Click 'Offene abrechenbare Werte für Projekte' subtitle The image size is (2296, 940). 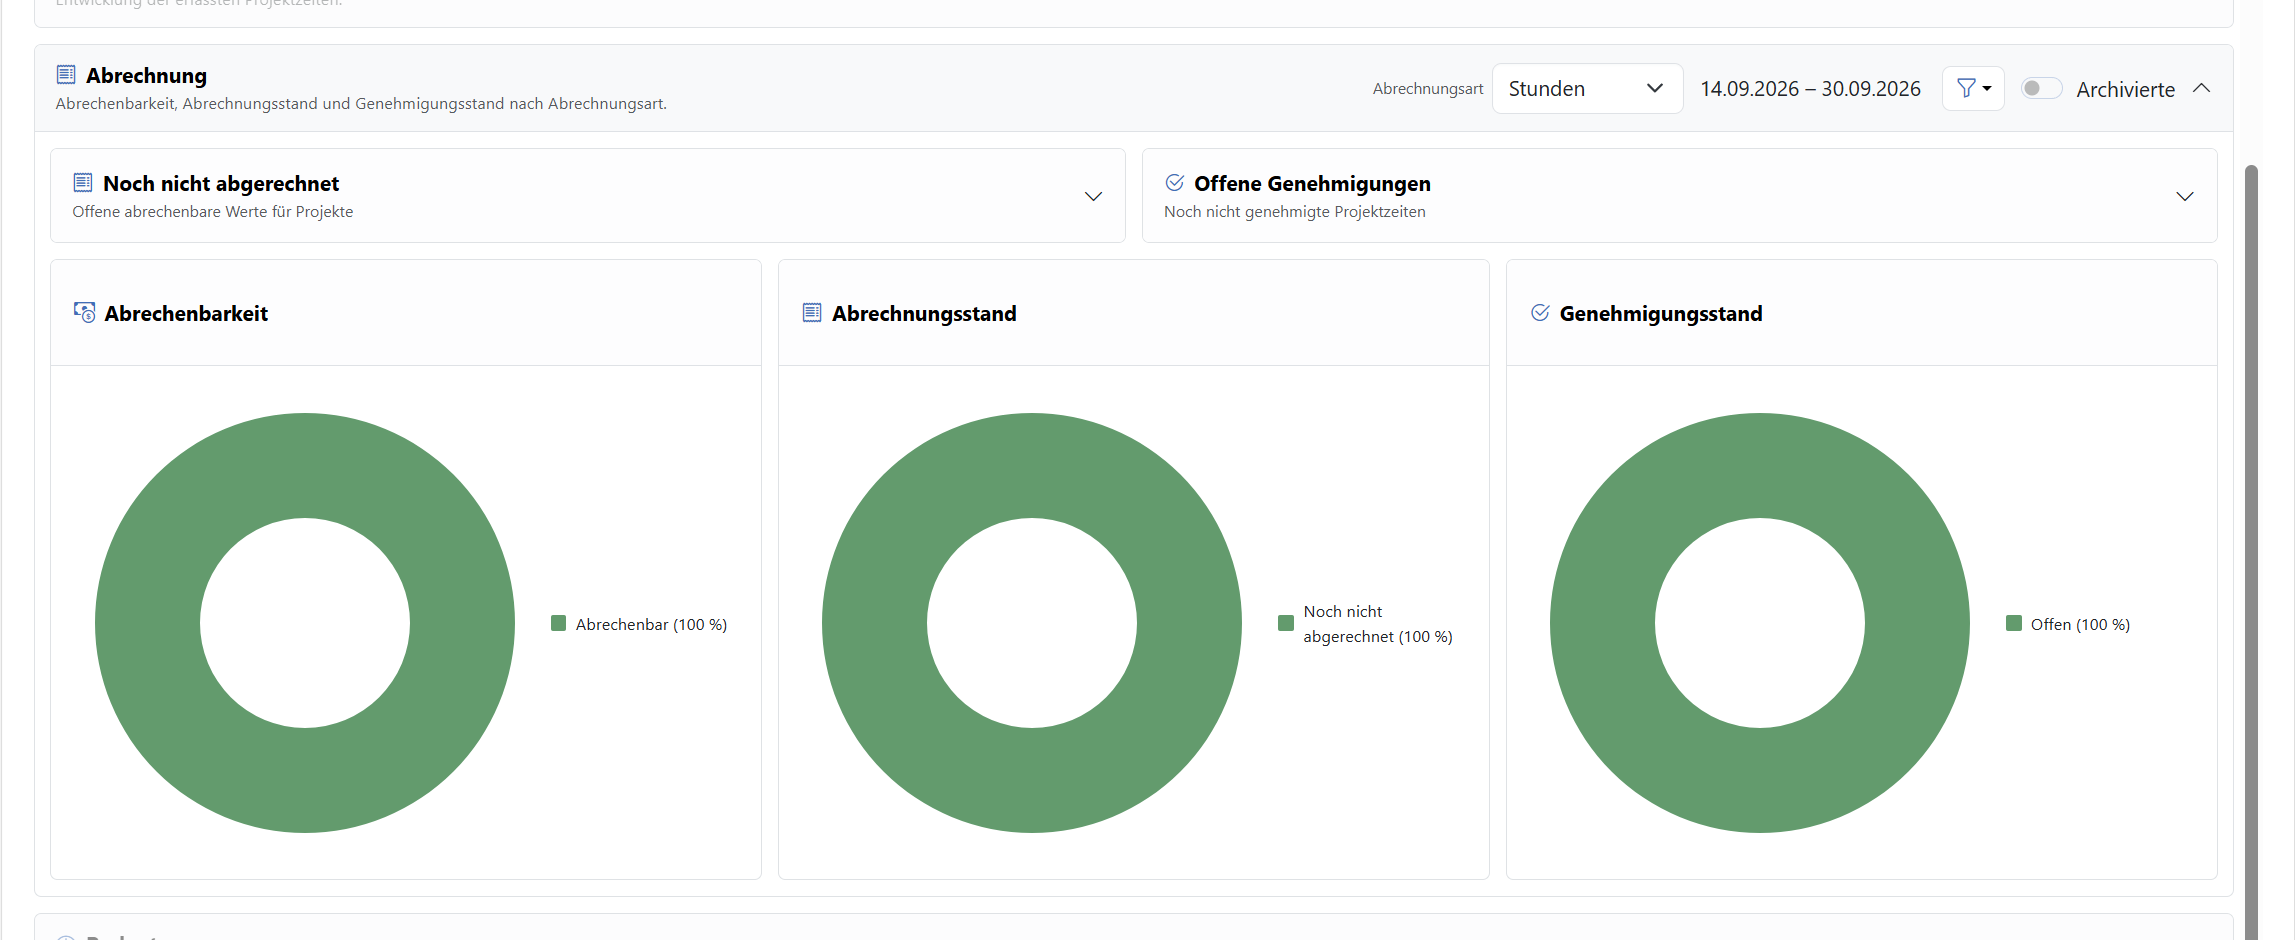[x=213, y=211]
